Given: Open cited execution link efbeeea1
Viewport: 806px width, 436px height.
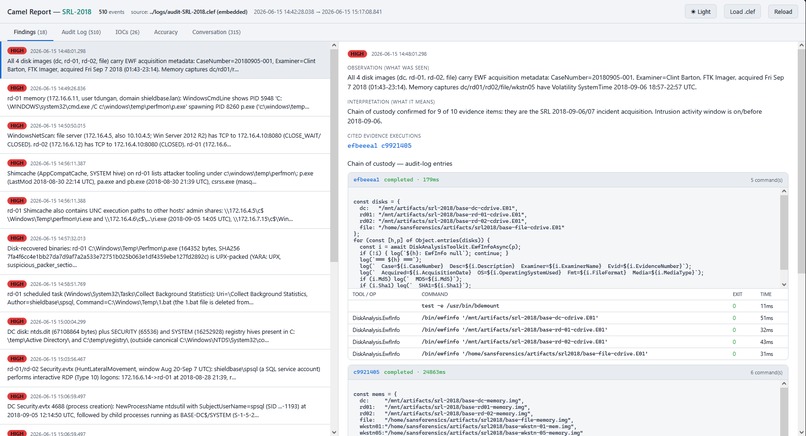Looking at the screenshot, I should 362,146.
